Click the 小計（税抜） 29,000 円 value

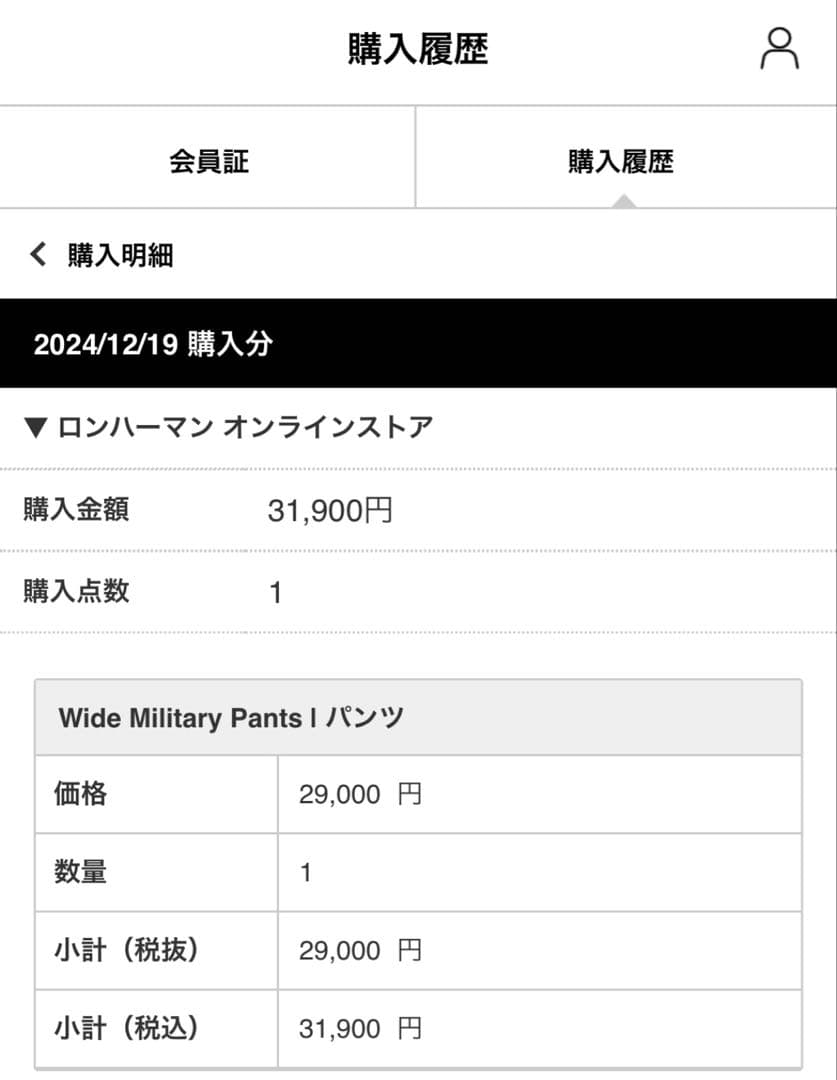pos(360,950)
